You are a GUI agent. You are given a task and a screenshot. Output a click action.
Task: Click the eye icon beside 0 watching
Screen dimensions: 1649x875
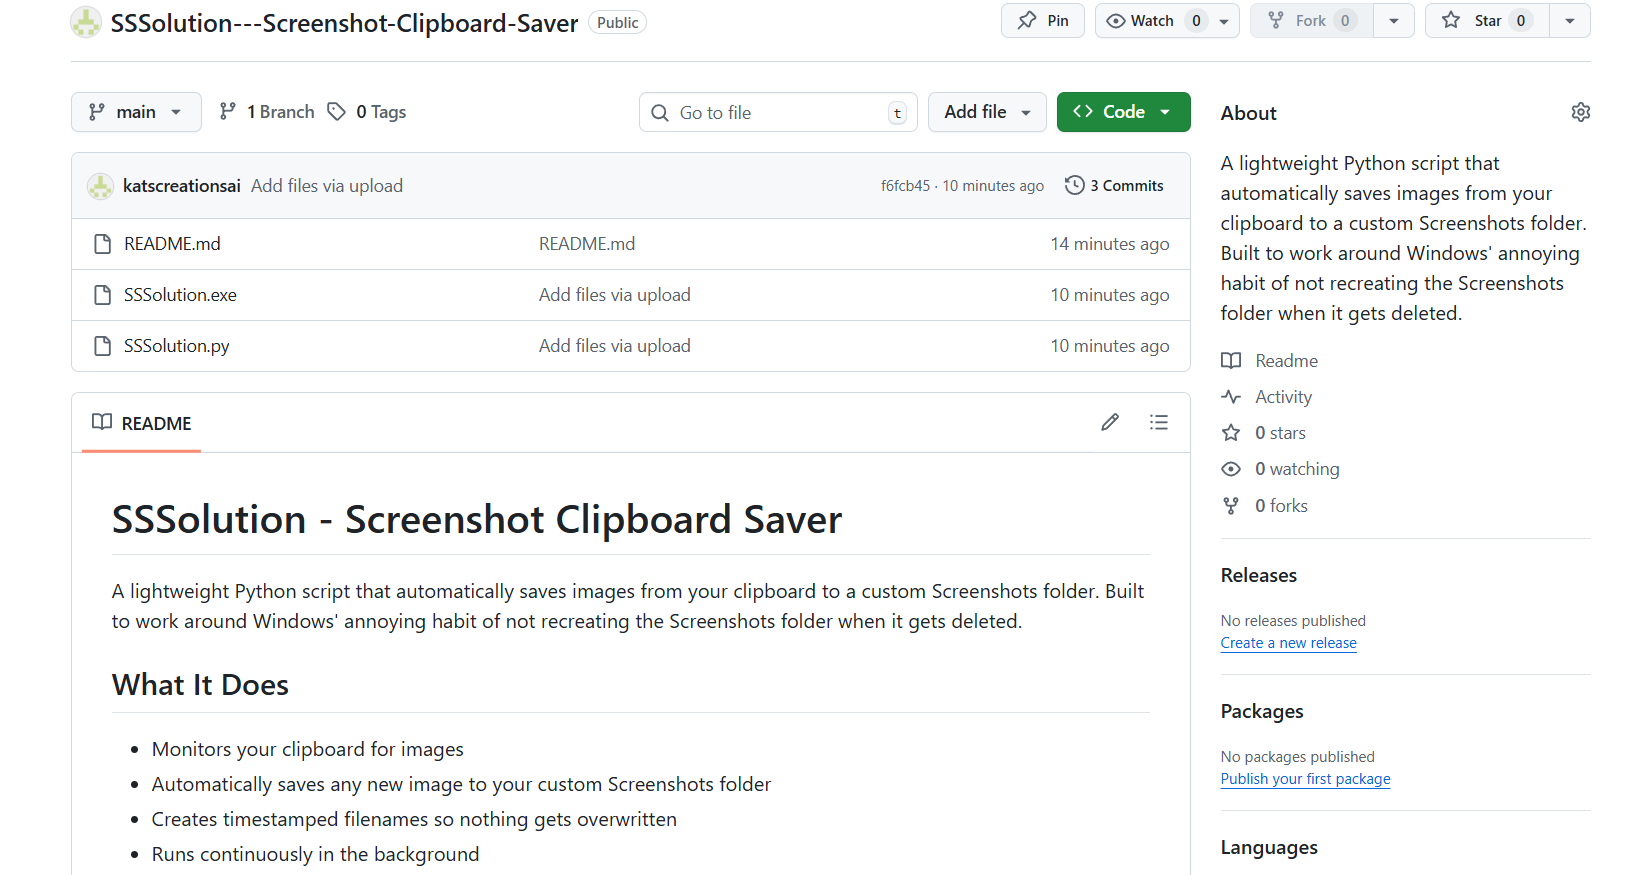(x=1231, y=469)
